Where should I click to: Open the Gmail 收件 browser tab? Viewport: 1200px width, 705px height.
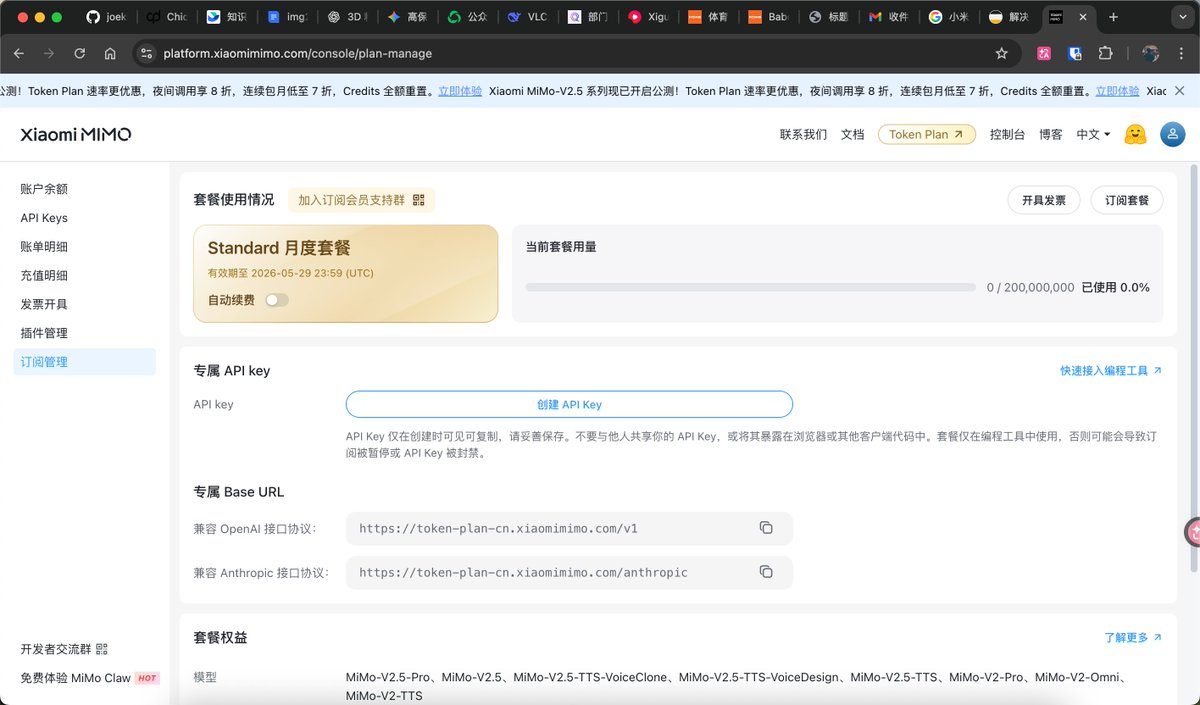(886, 17)
